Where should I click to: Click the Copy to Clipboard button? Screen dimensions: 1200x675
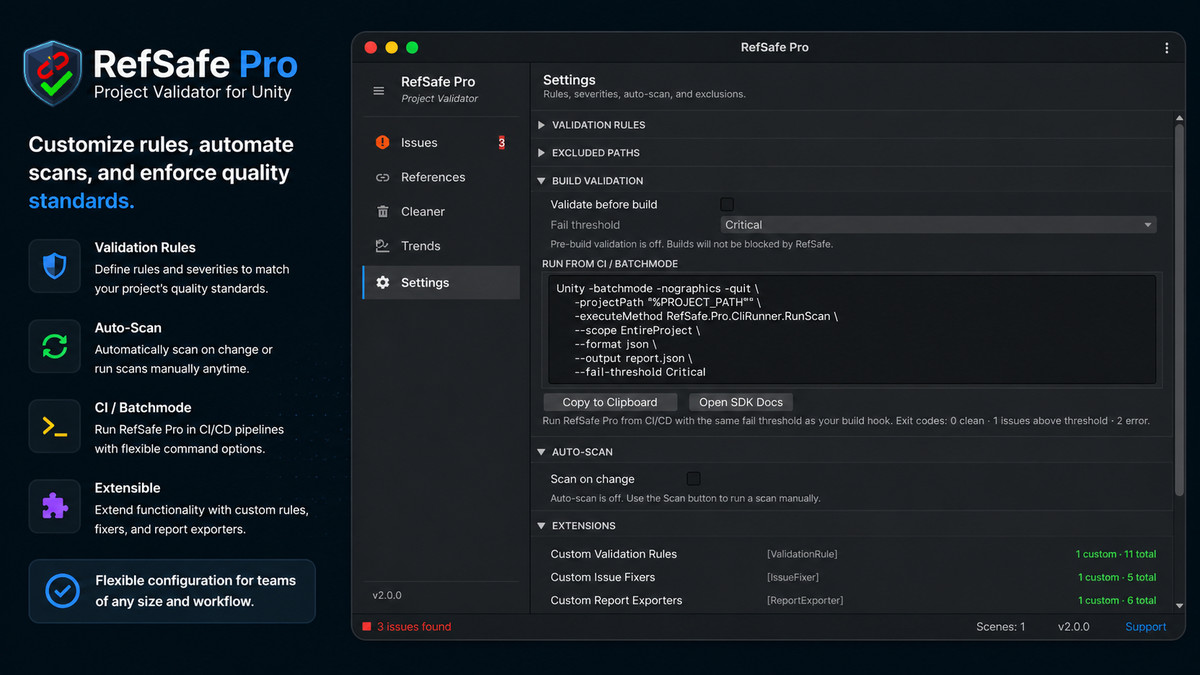(x=610, y=402)
